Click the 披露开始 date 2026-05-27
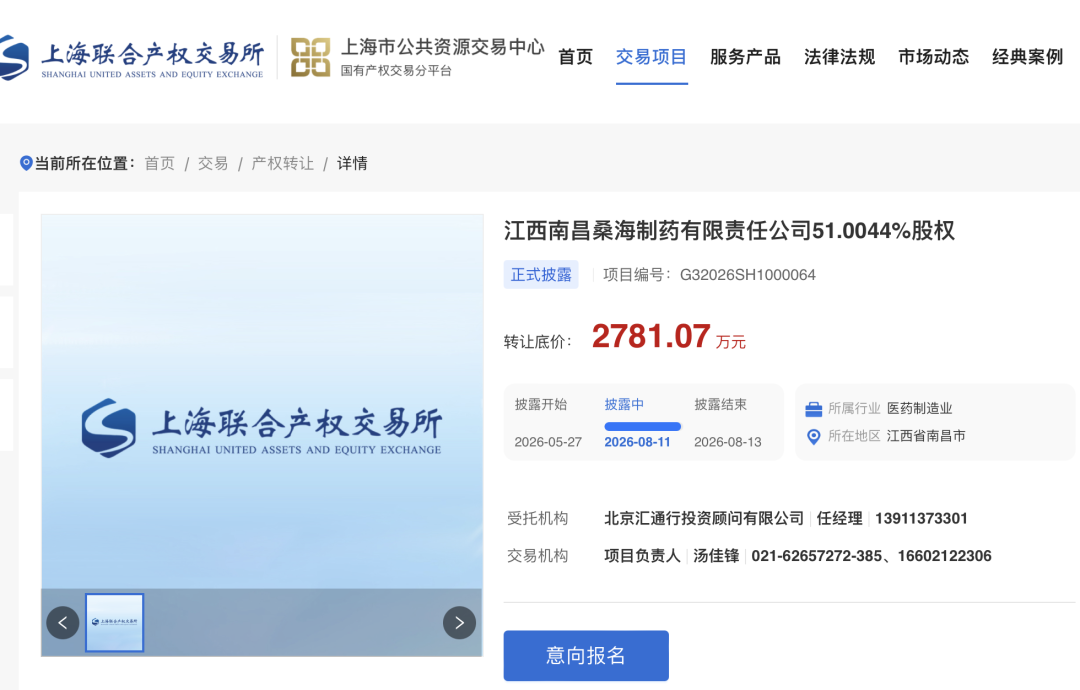 [x=548, y=442]
